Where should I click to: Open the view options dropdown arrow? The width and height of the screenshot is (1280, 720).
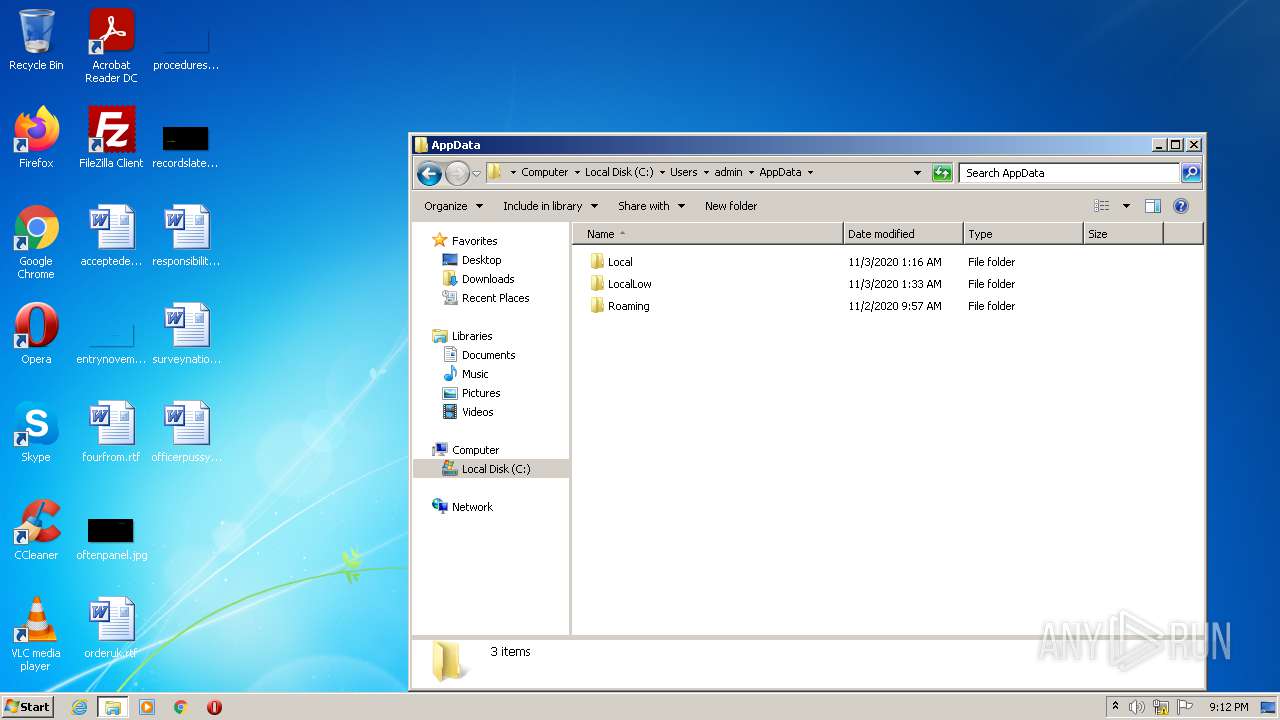[1126, 206]
